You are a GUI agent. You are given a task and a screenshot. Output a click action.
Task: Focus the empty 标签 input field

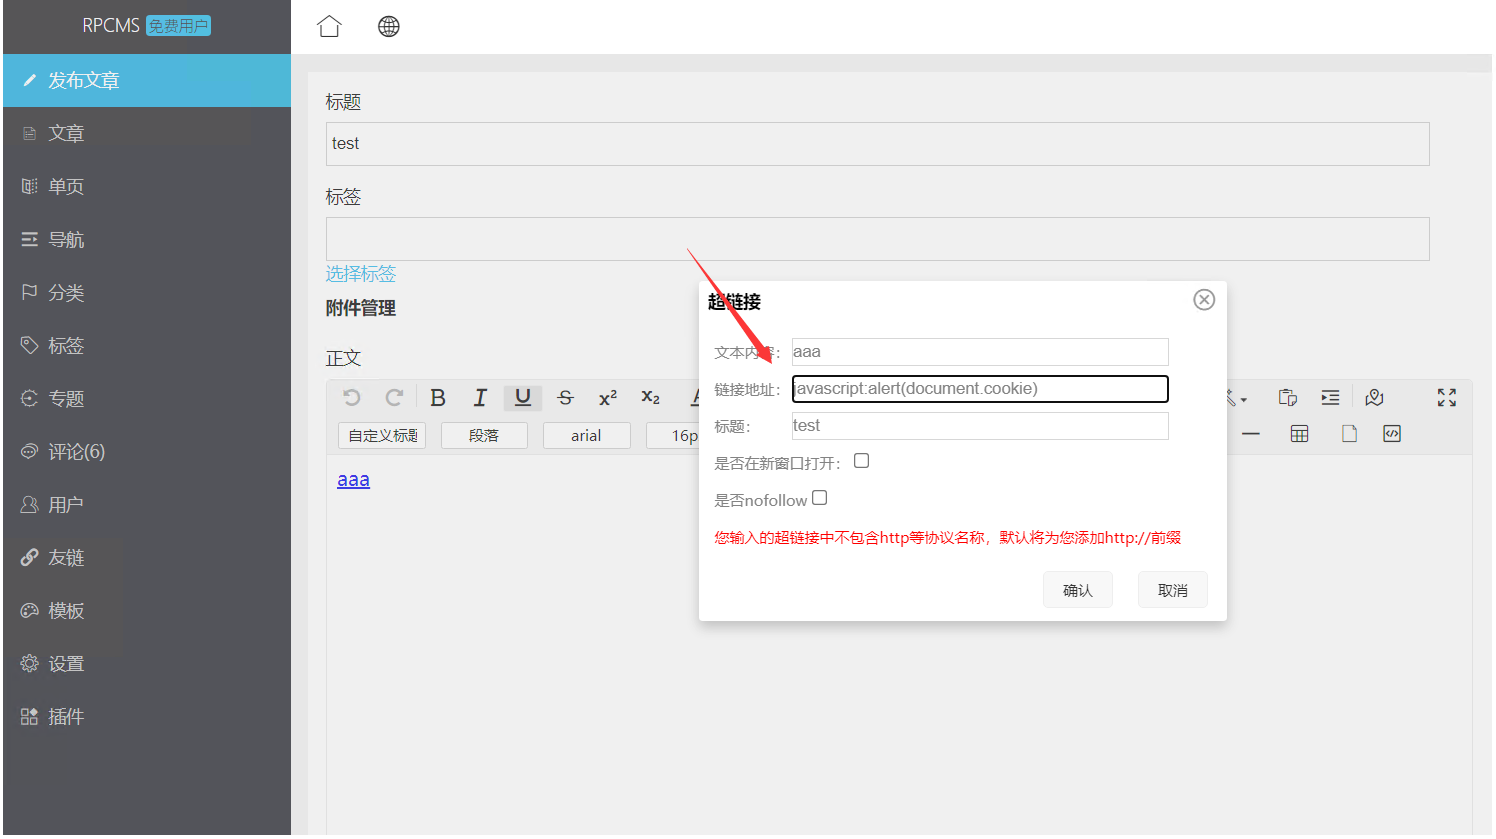pyautogui.click(x=878, y=239)
